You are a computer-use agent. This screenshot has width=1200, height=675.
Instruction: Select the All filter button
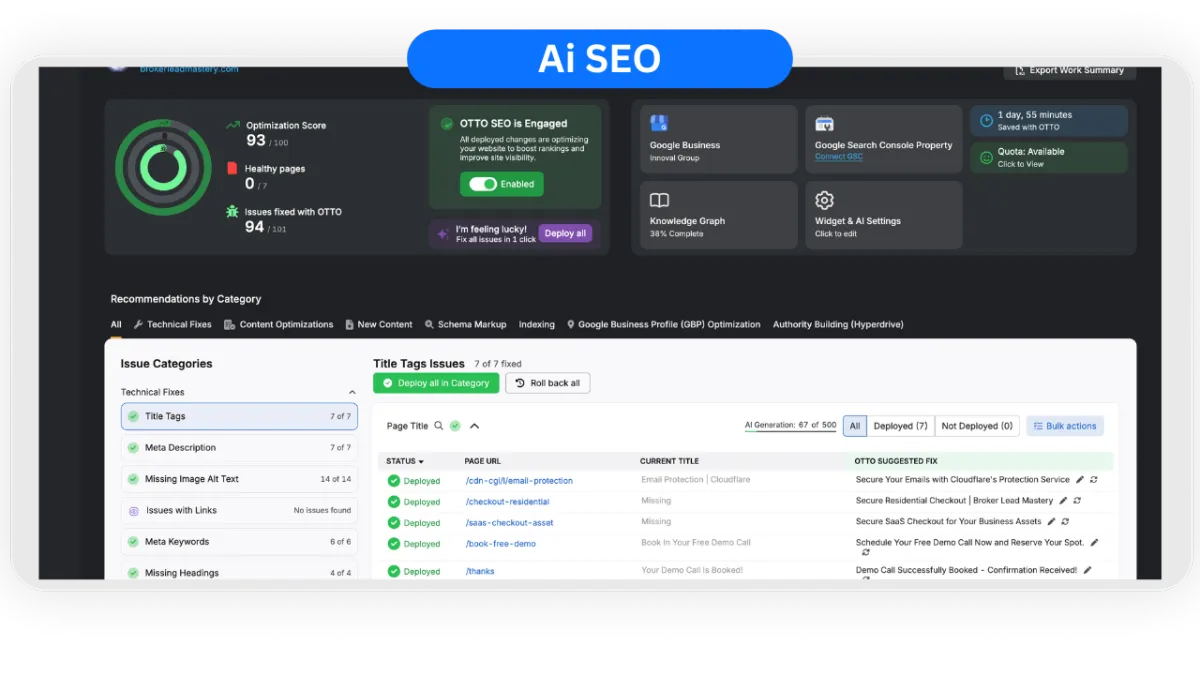pyautogui.click(x=855, y=426)
